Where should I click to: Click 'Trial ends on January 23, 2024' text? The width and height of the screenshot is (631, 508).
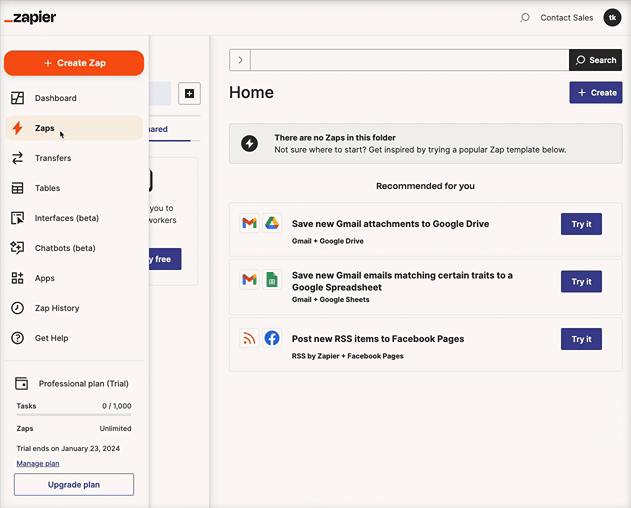pyautogui.click(x=68, y=448)
